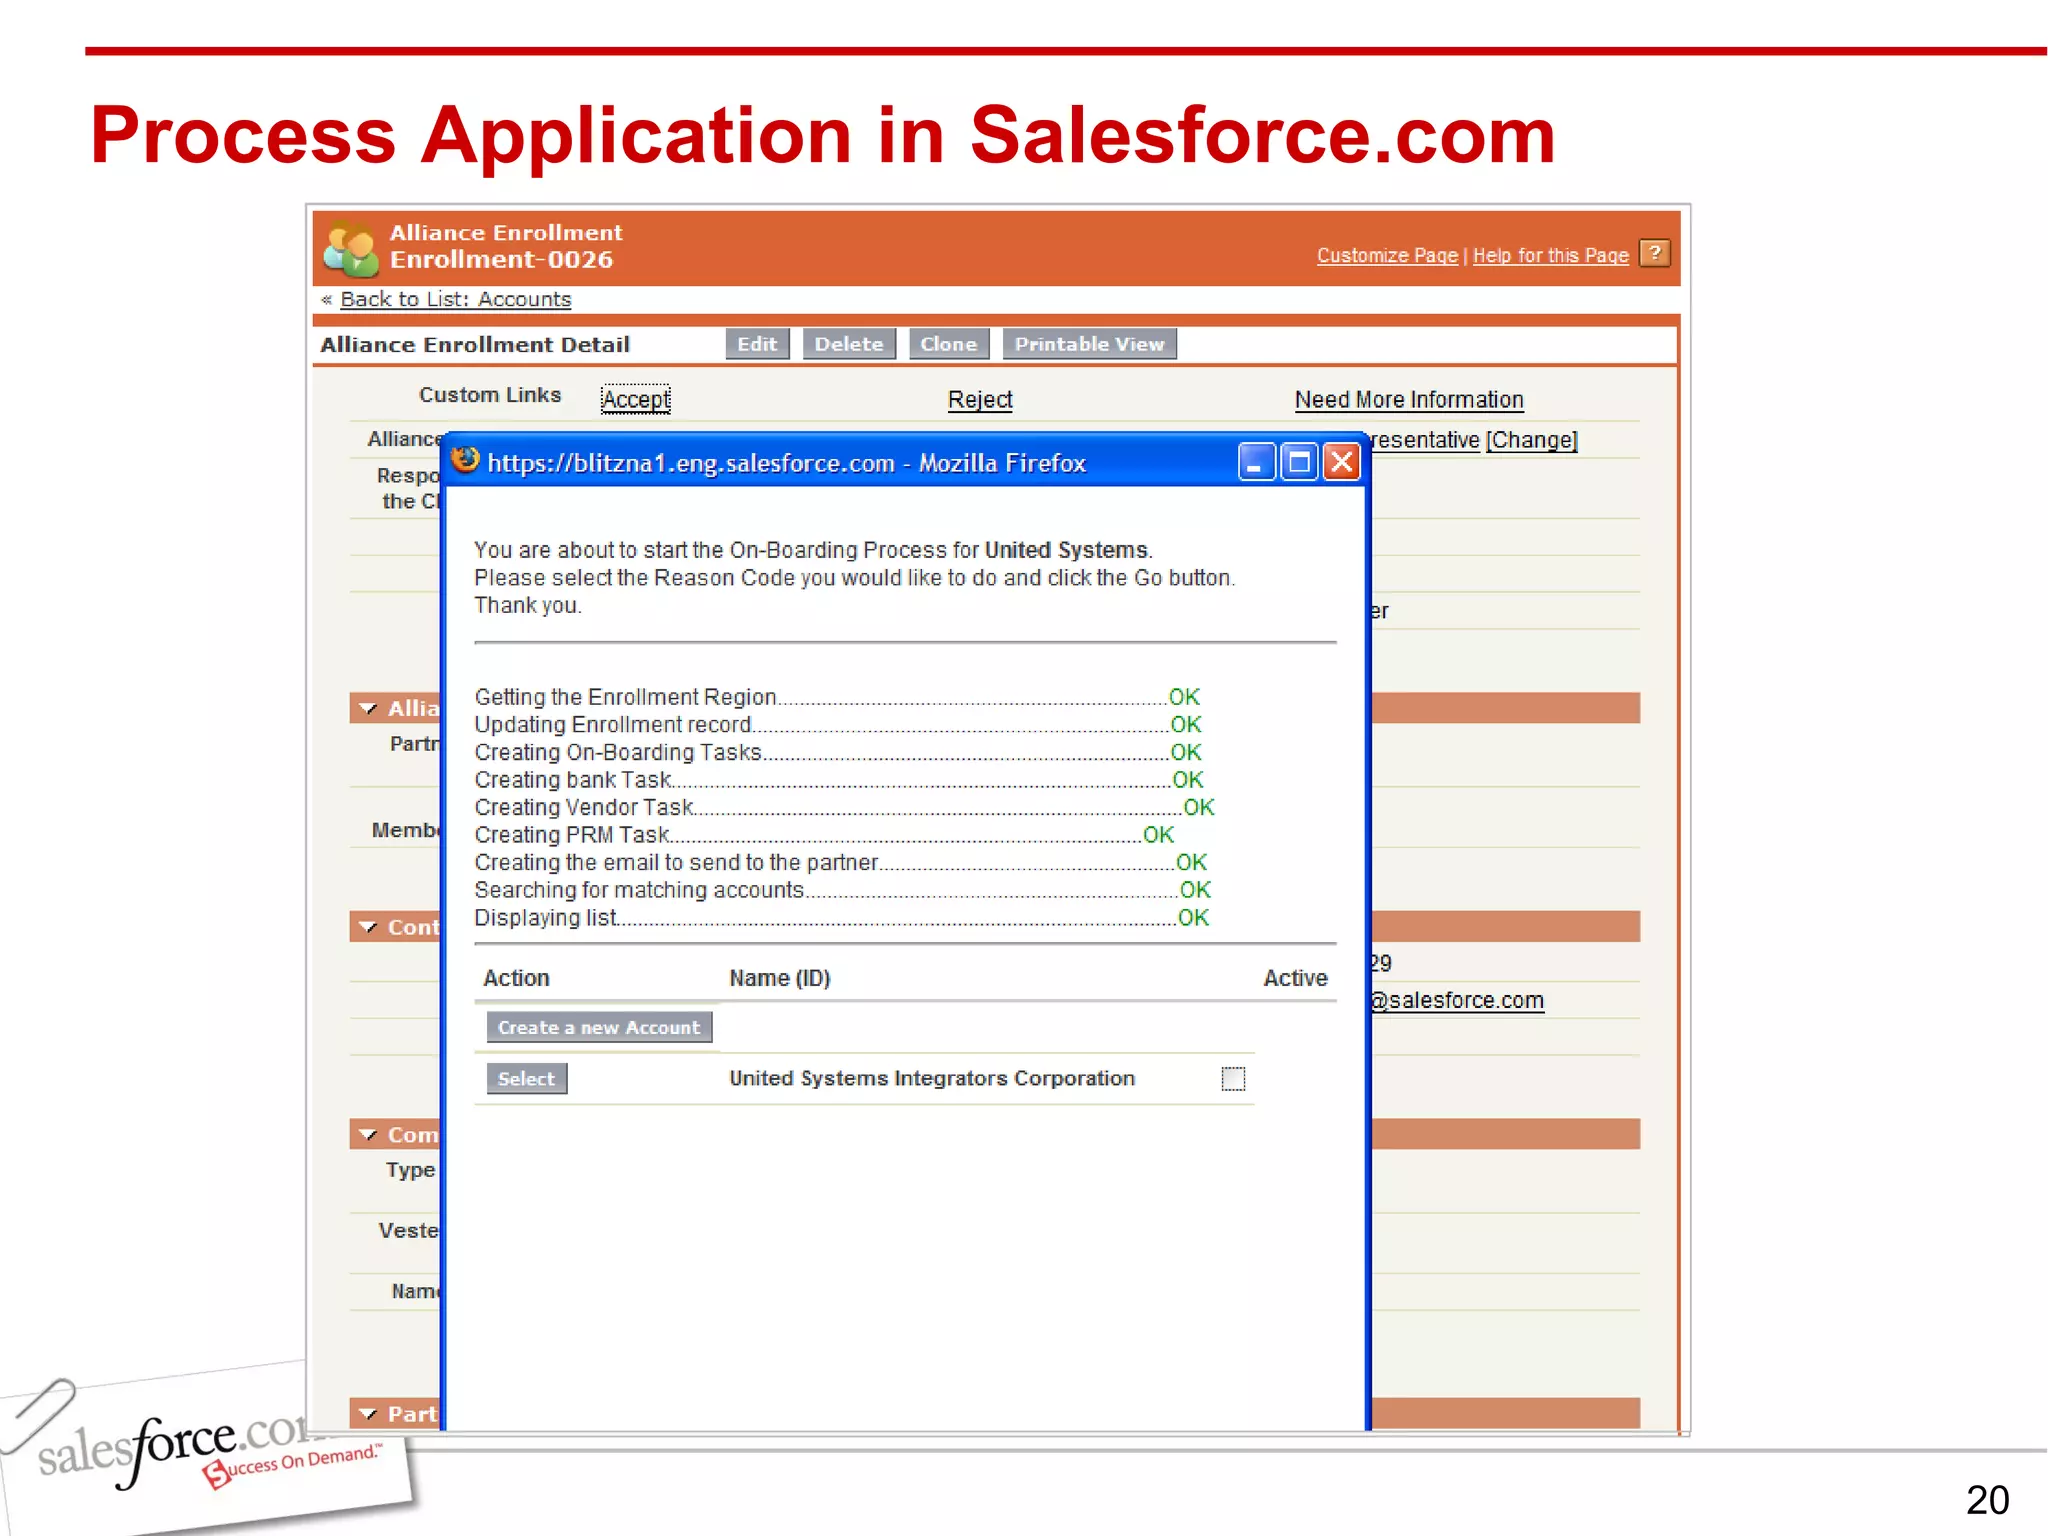Open the Printable View
Image resolution: width=2048 pixels, height=1536 pixels.
click(1089, 344)
